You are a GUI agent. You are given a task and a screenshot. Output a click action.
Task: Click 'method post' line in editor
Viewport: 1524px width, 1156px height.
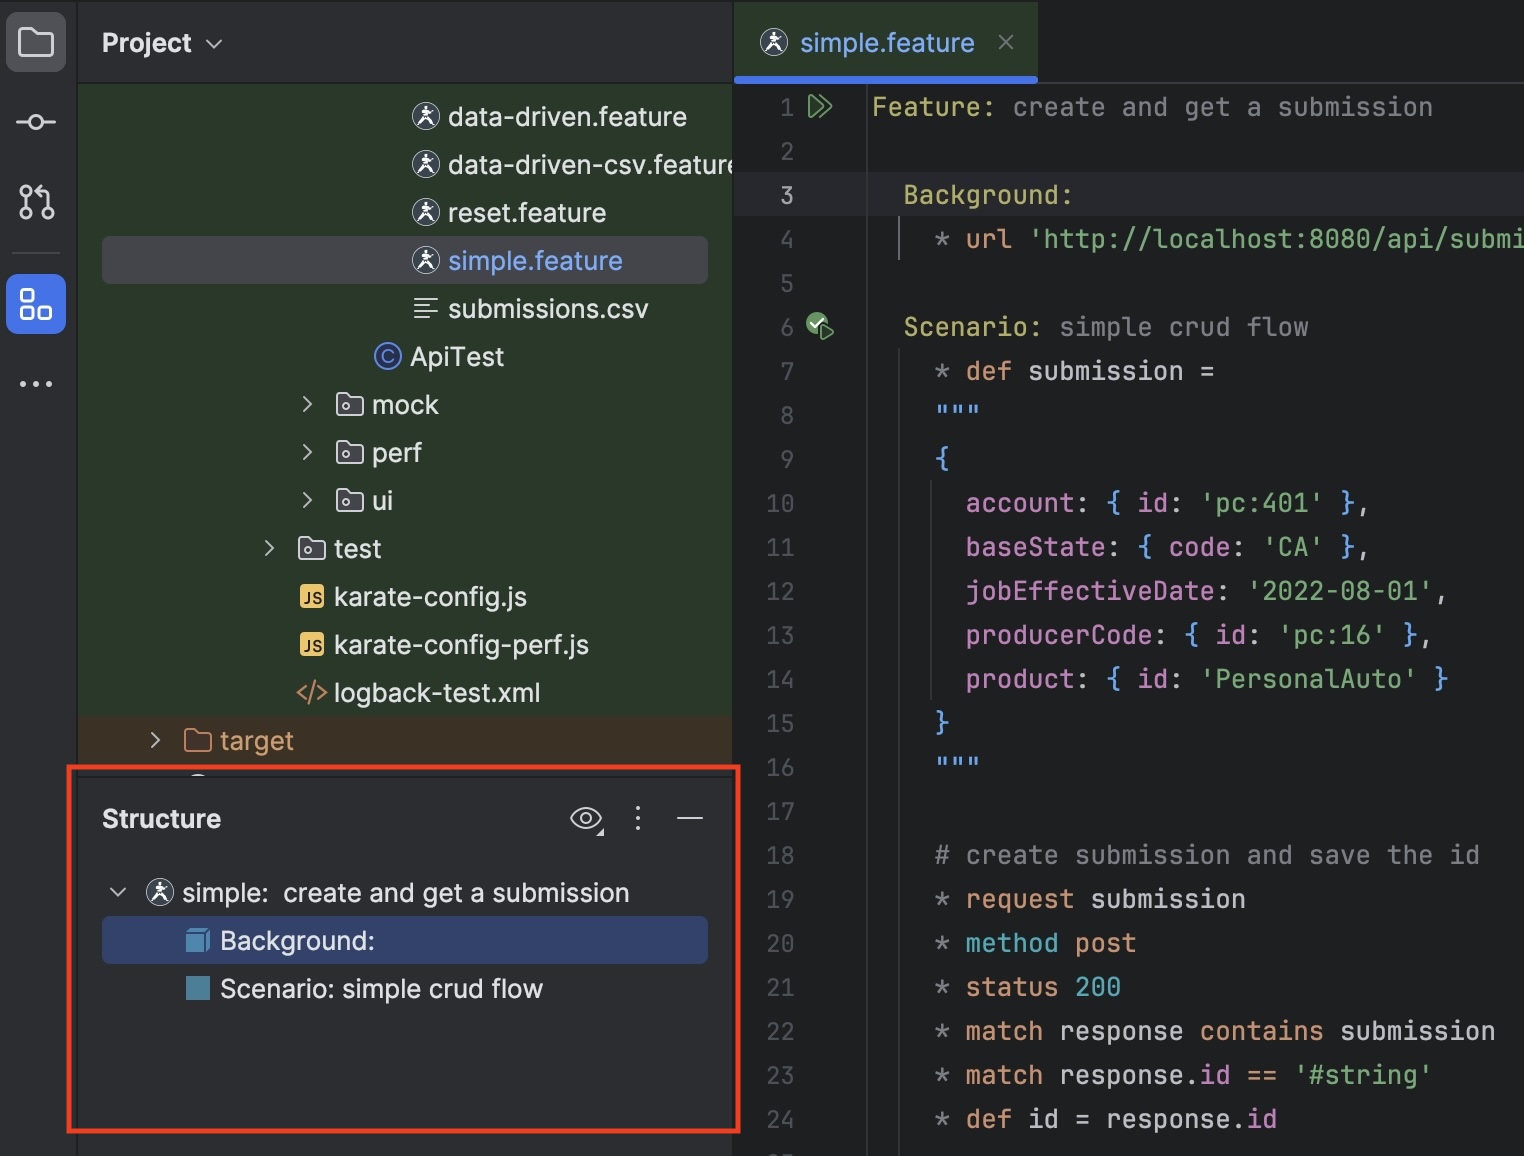[x=1035, y=943]
